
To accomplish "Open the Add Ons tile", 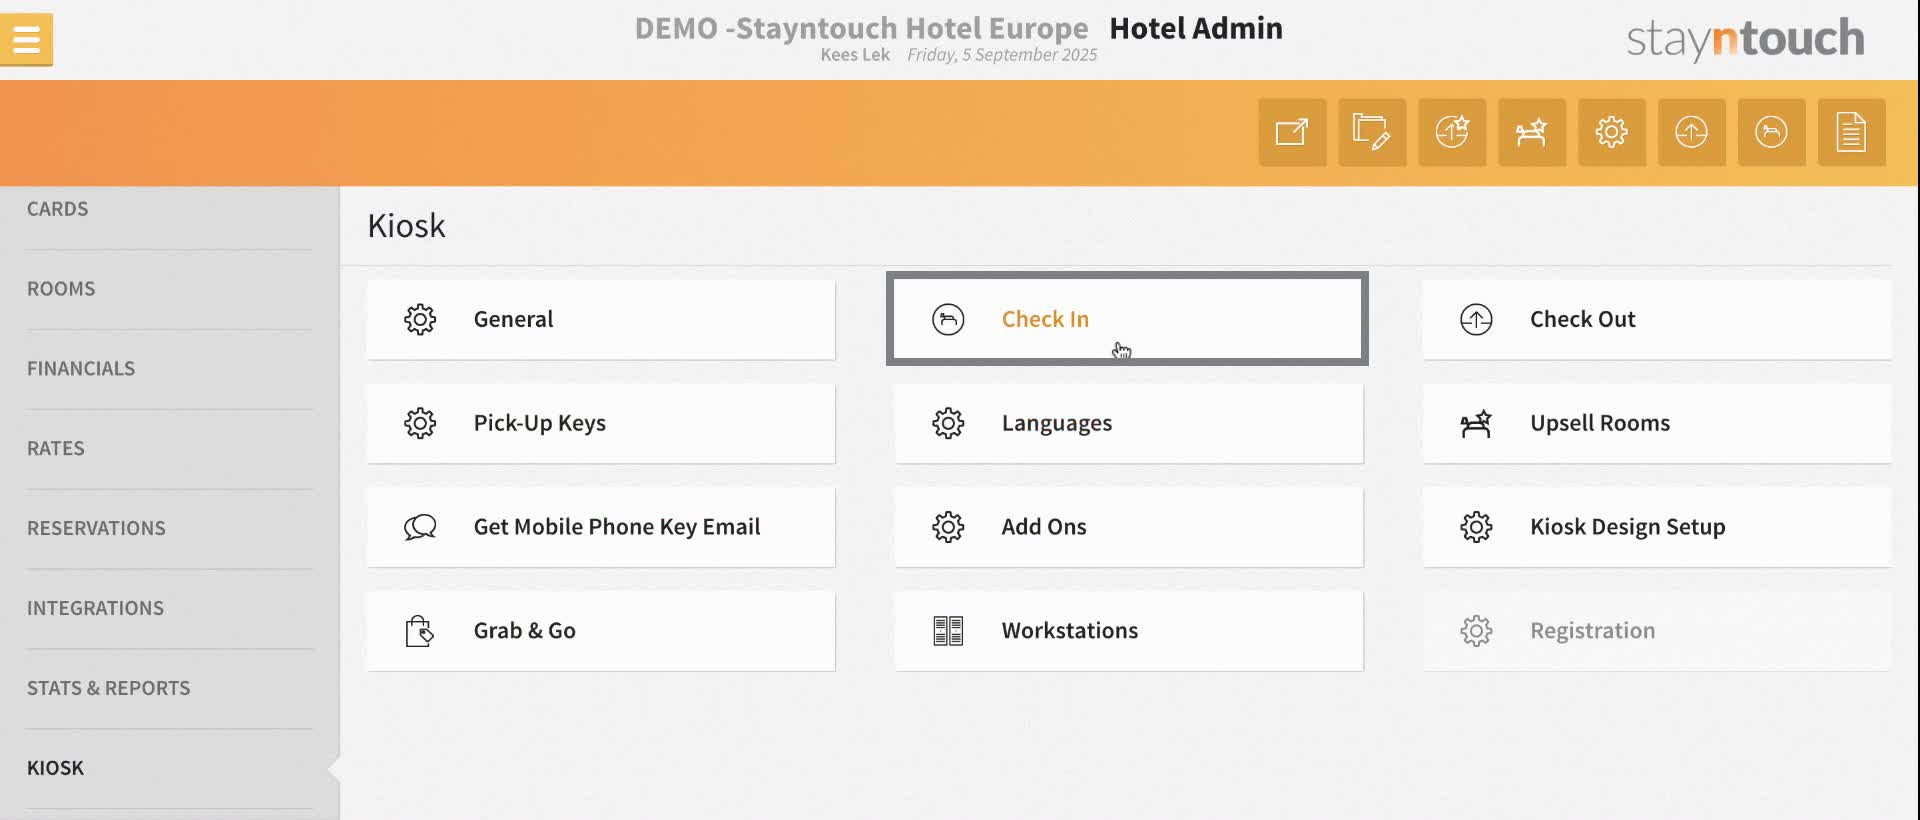I will (1129, 527).
